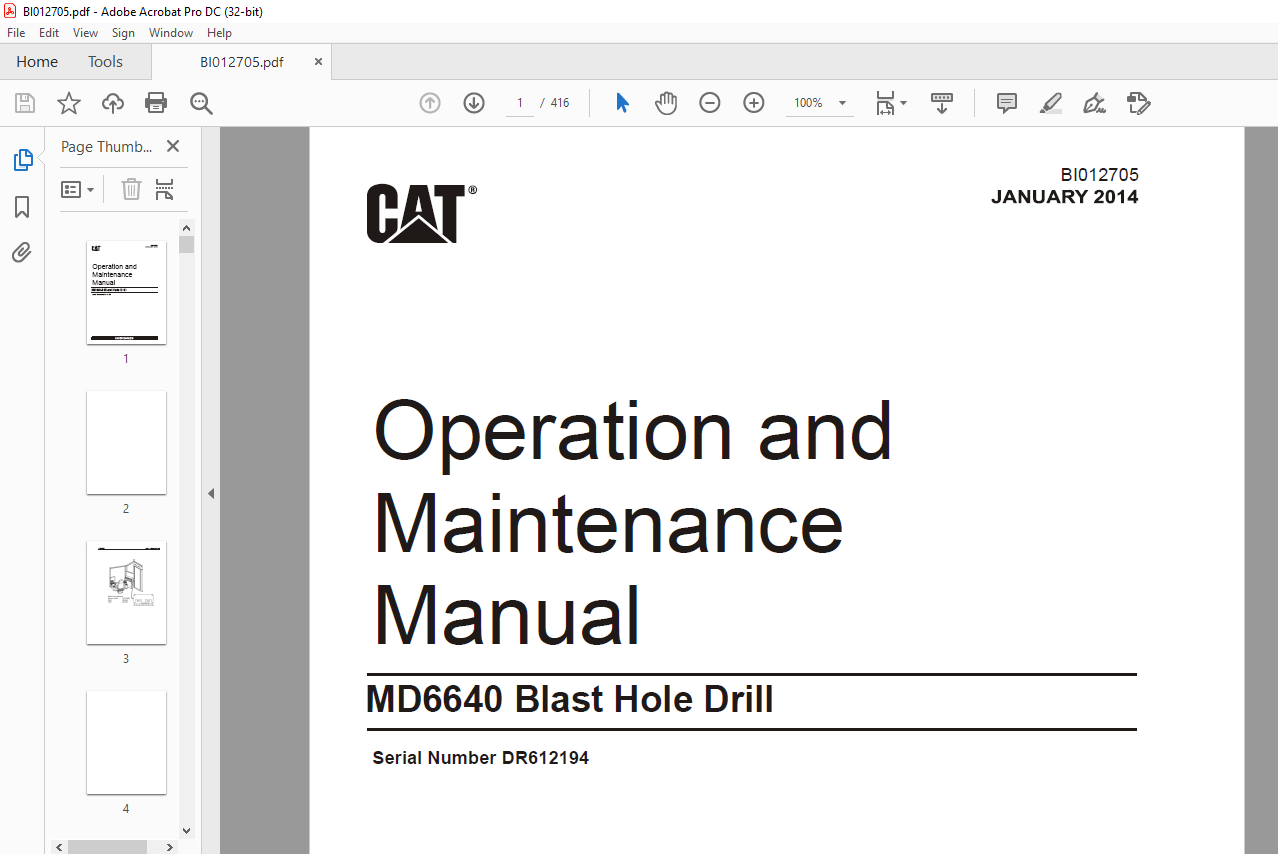Image resolution: width=1278 pixels, height=854 pixels.
Task: Print the document using the printer icon
Action: pyautogui.click(x=156, y=103)
